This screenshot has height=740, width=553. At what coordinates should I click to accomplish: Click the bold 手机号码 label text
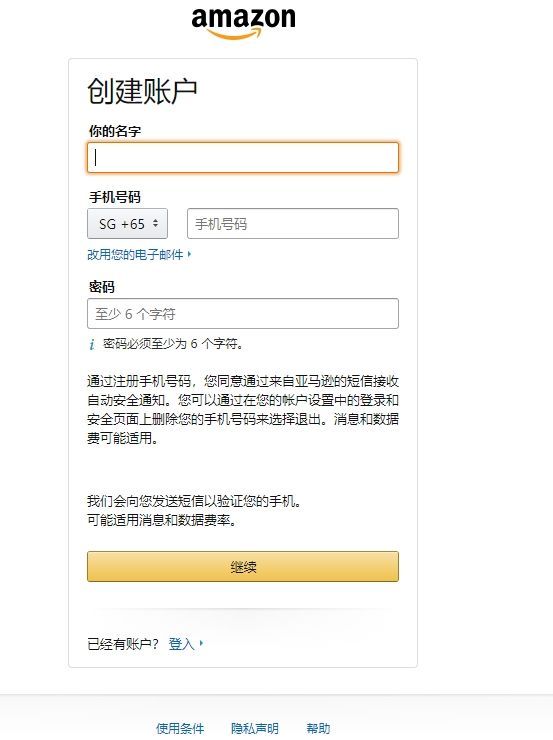pyautogui.click(x=115, y=197)
